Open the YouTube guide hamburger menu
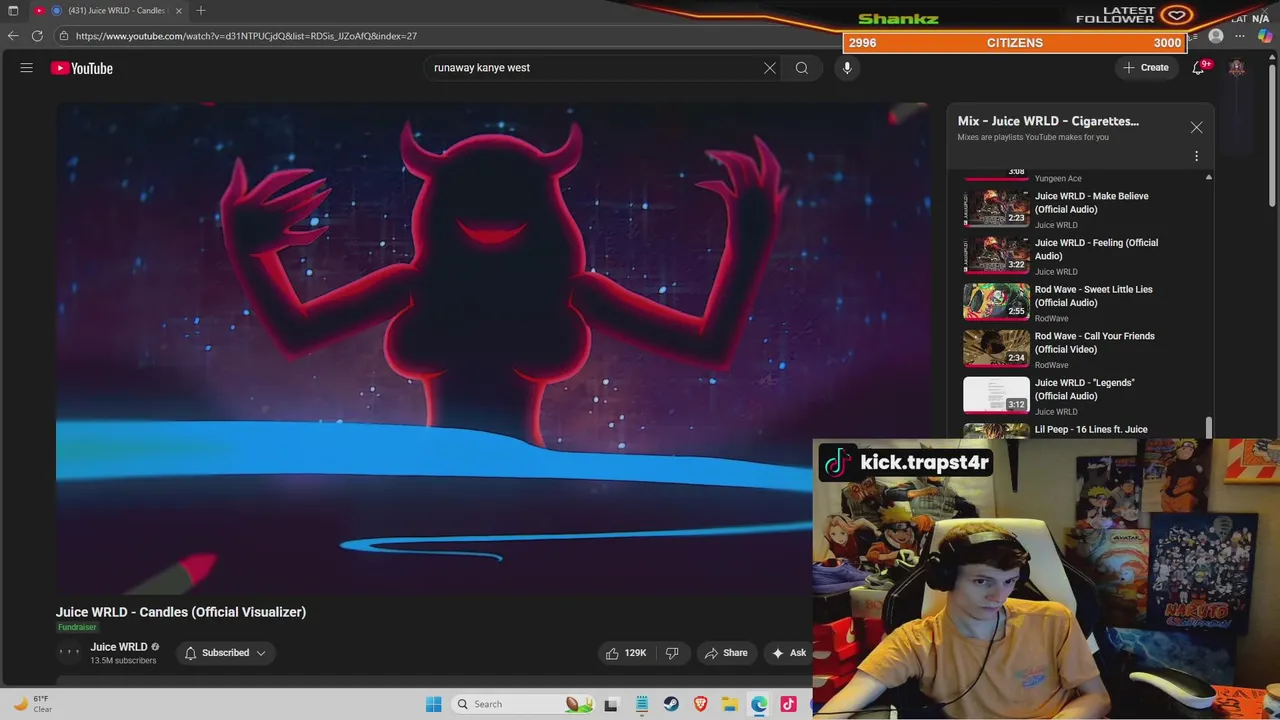The height and width of the screenshot is (720, 1280). tap(27, 68)
